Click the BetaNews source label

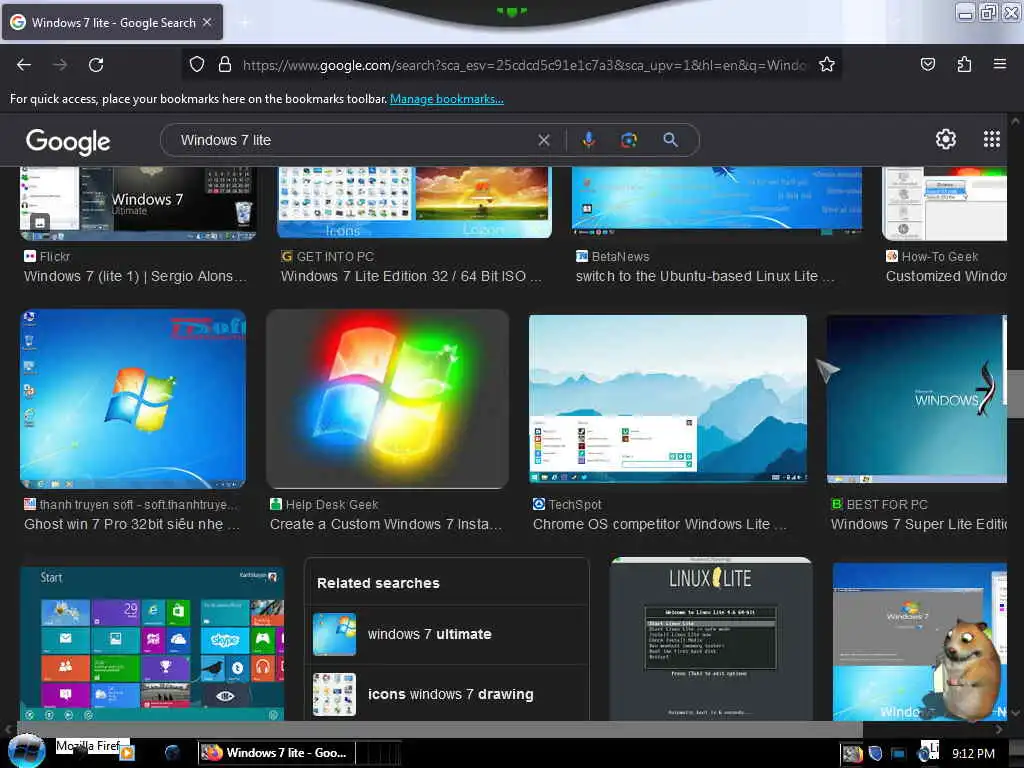pos(613,257)
